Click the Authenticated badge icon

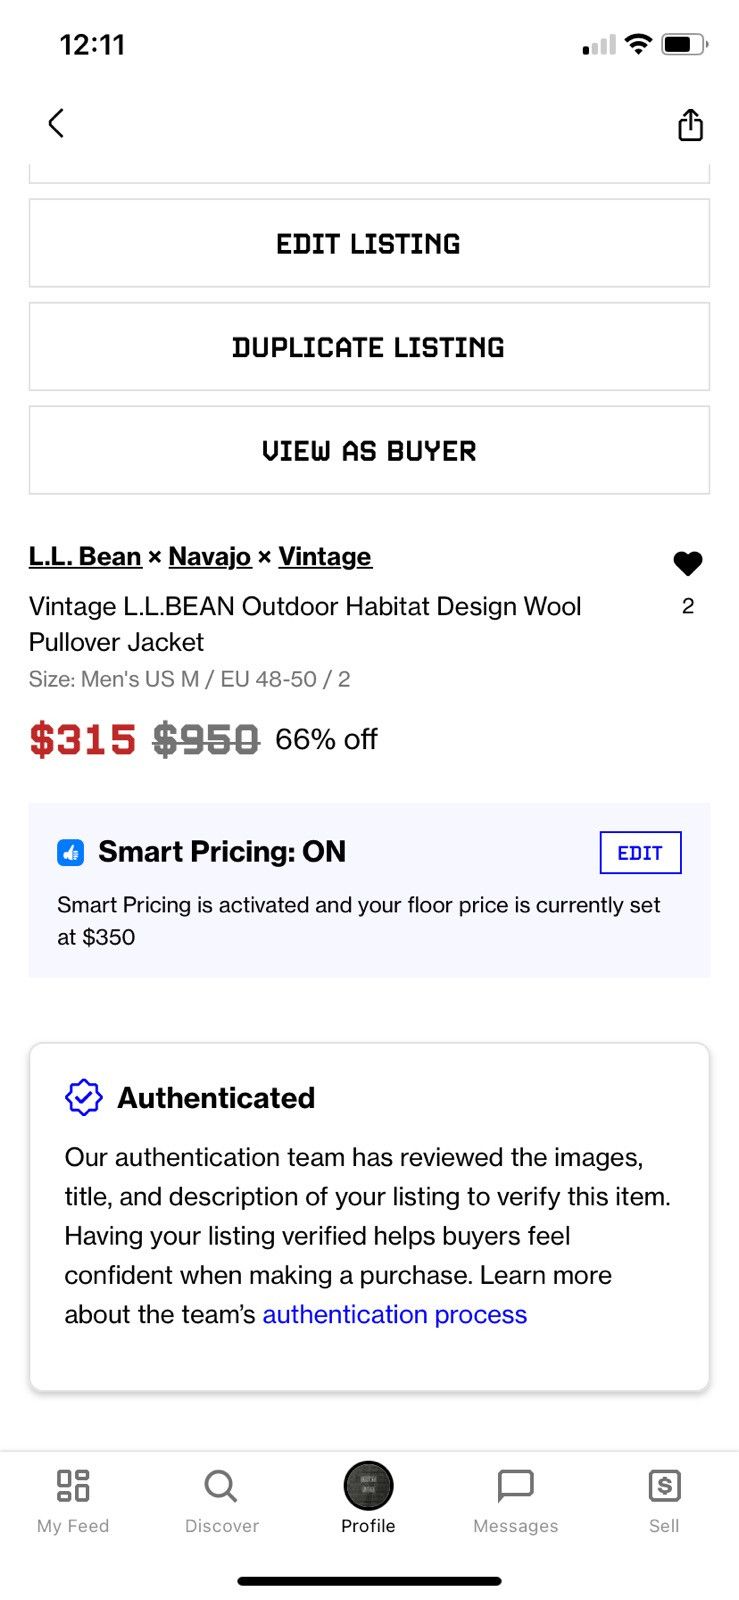(84, 1097)
